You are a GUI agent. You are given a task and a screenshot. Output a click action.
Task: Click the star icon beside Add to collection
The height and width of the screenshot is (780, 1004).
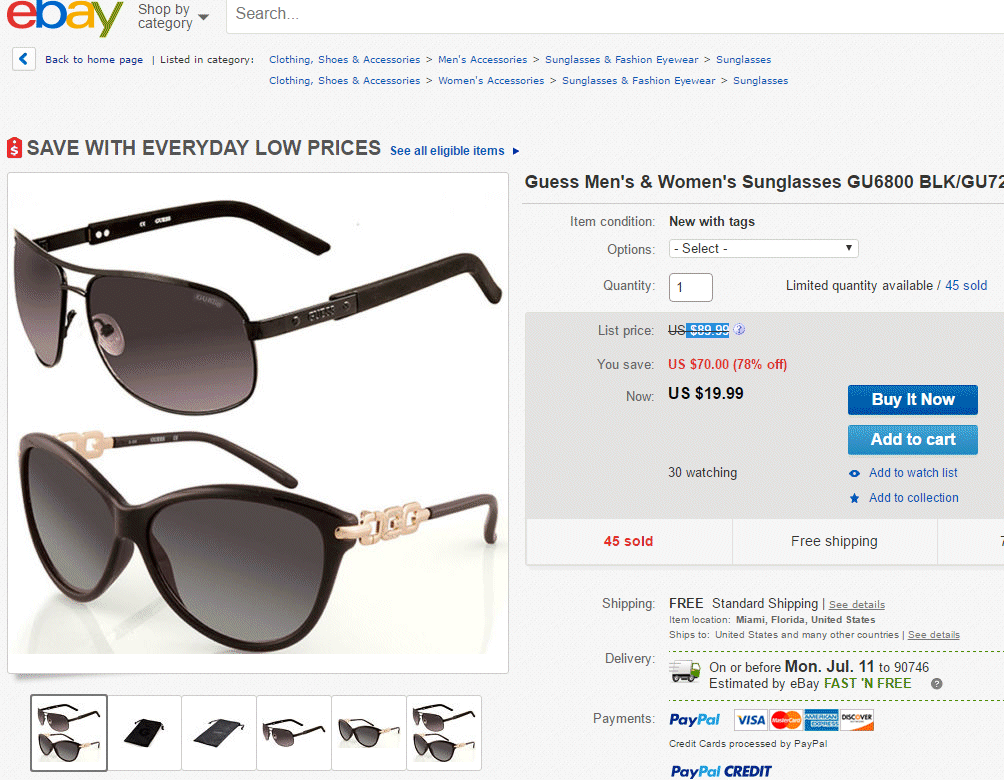coord(855,497)
